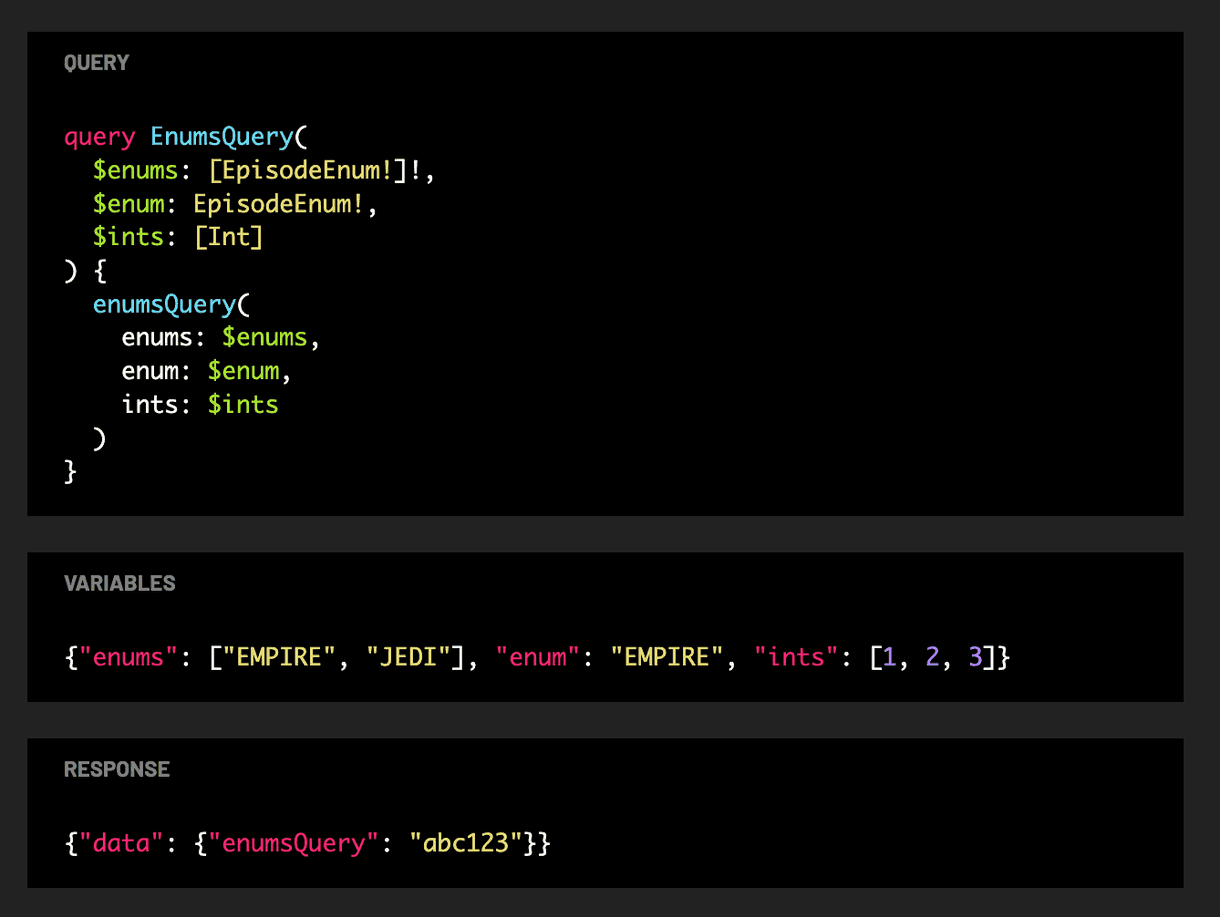Click the EnumsQuery operation name
Image resolution: width=1220 pixels, height=917 pixels.
coord(220,136)
